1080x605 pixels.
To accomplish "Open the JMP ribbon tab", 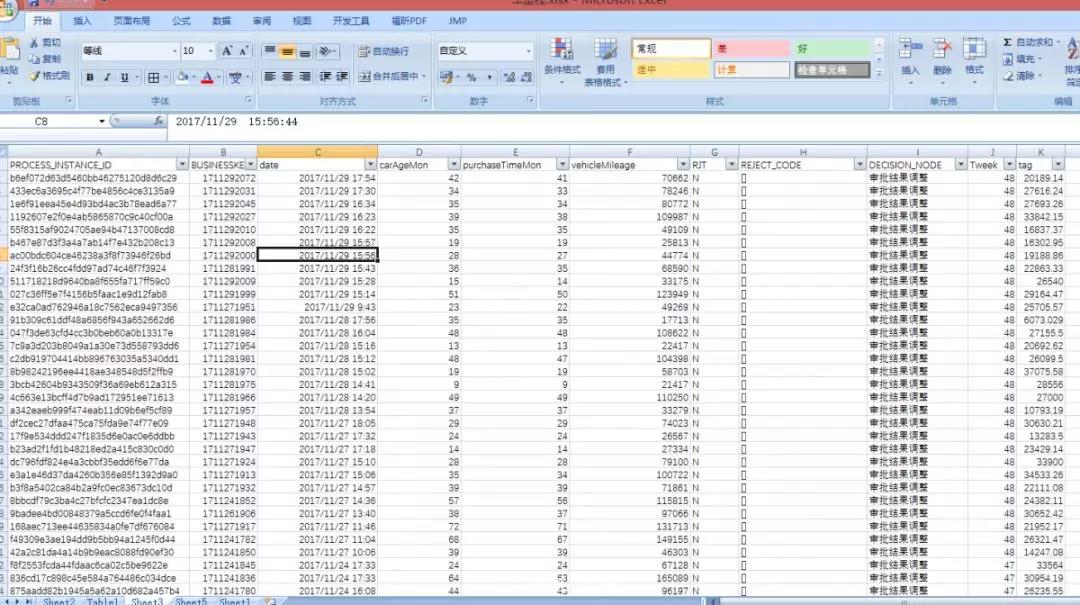I will (457, 21).
